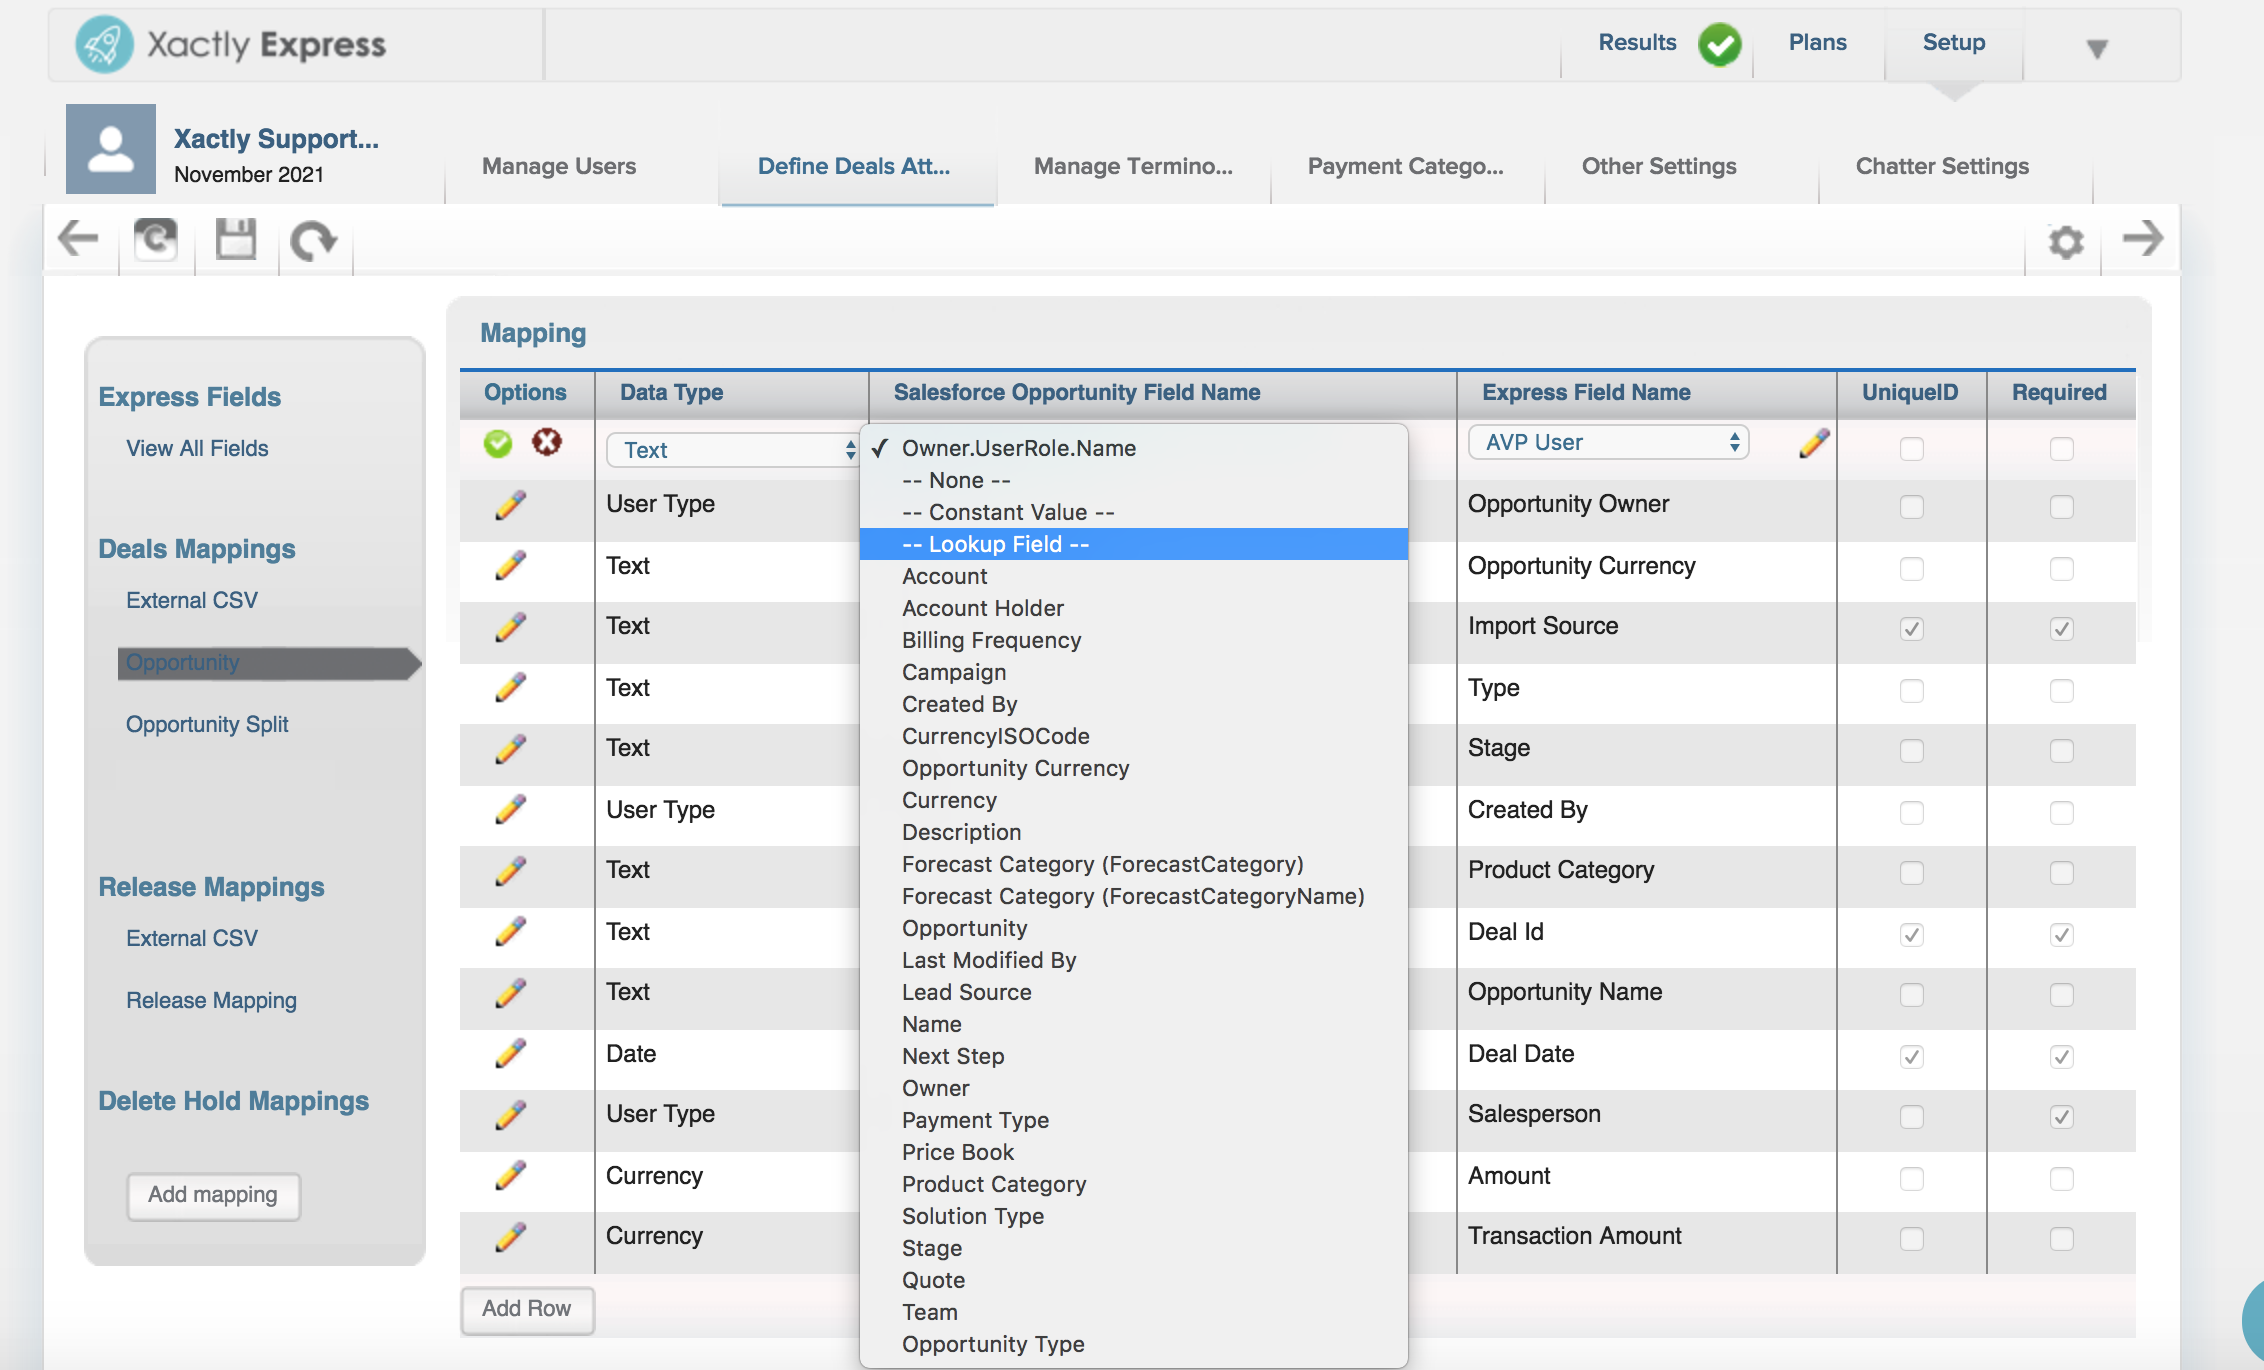Click the Add mapping button
Screen dimensions: 2264x1370
213,1195
